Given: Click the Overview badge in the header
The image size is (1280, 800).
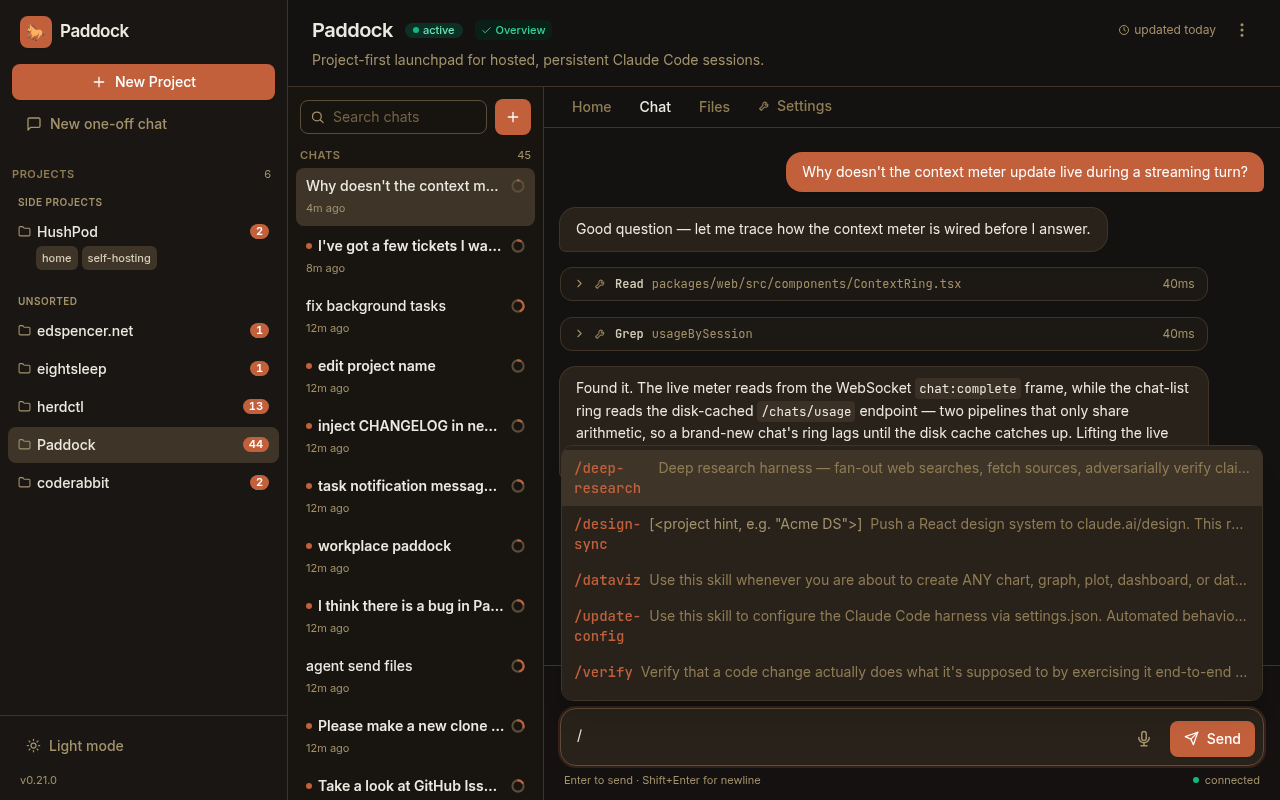Looking at the screenshot, I should tap(513, 30).
